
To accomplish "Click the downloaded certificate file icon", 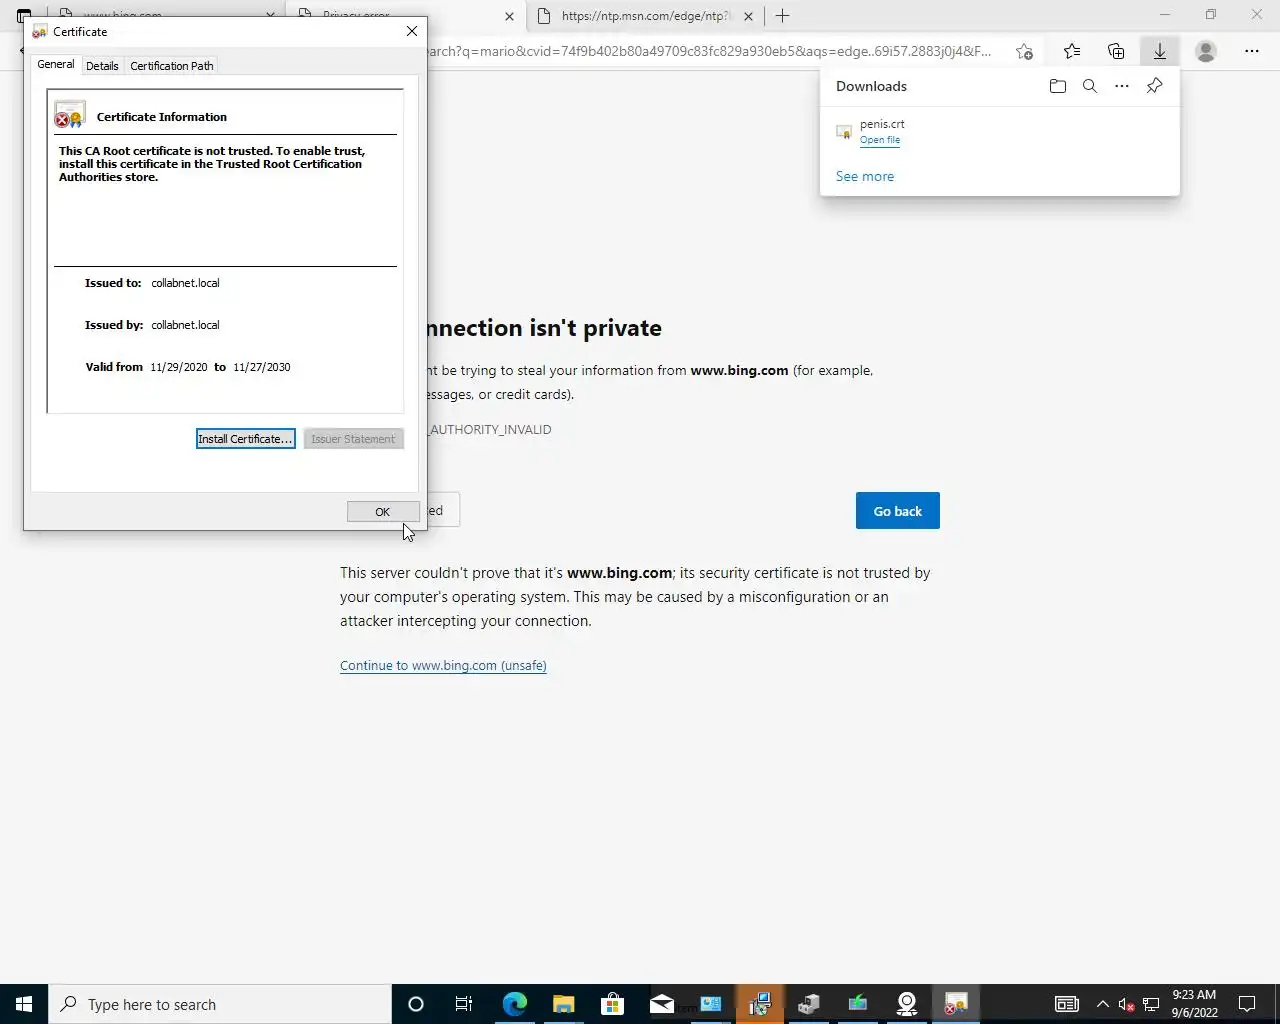I will click(x=844, y=132).
